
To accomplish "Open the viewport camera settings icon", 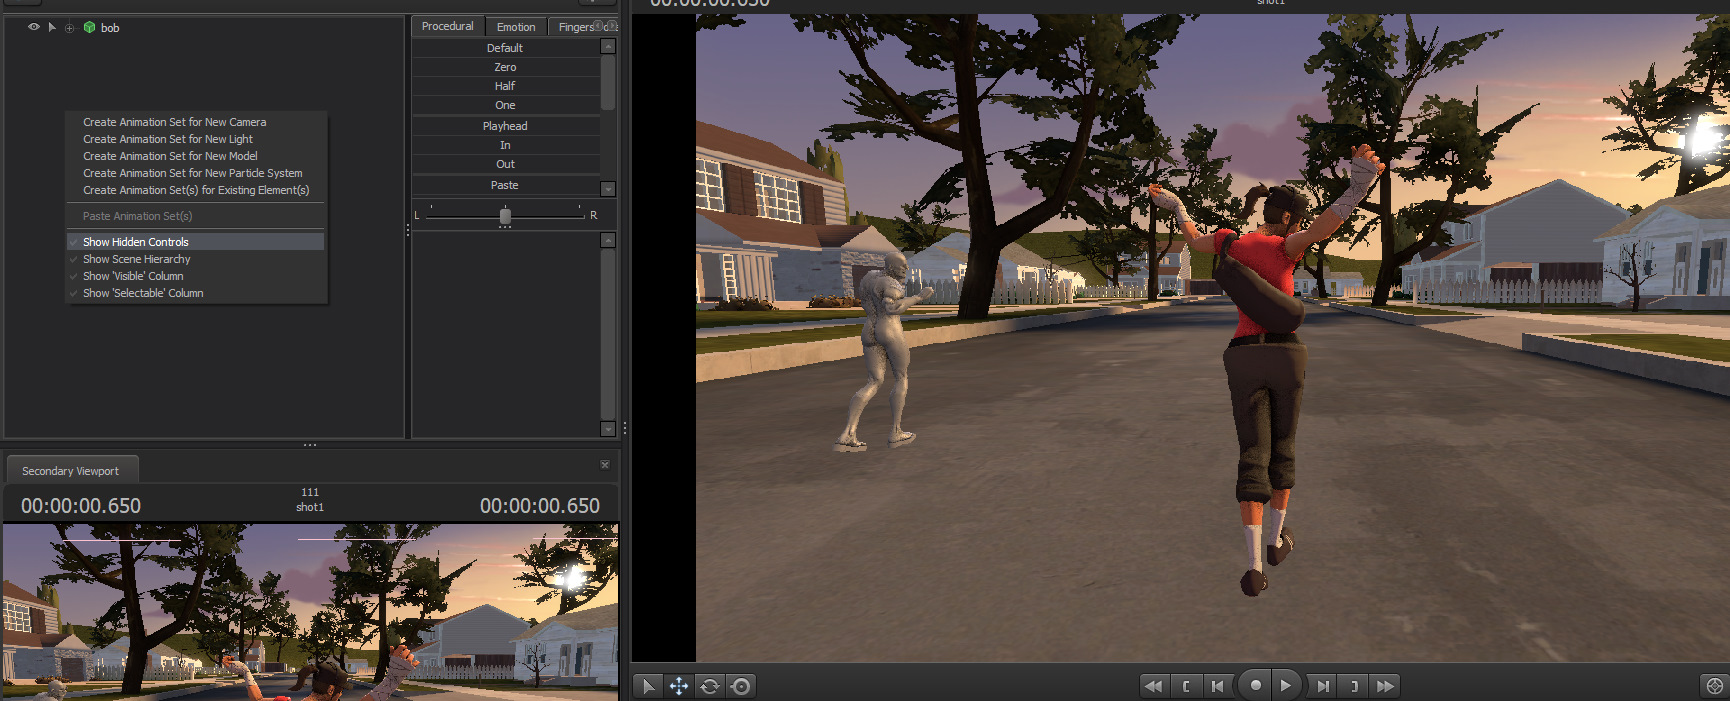I will pyautogui.click(x=1715, y=686).
